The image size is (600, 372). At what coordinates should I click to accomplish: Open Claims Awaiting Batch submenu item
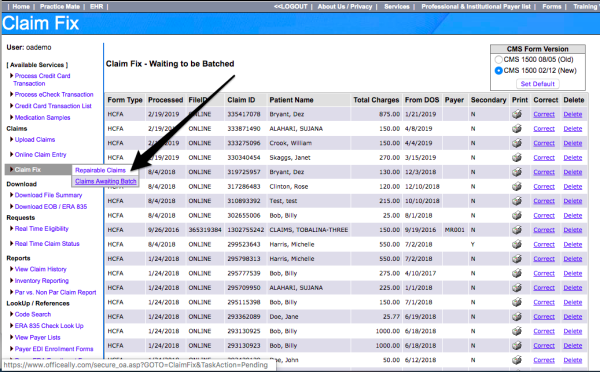tap(106, 181)
